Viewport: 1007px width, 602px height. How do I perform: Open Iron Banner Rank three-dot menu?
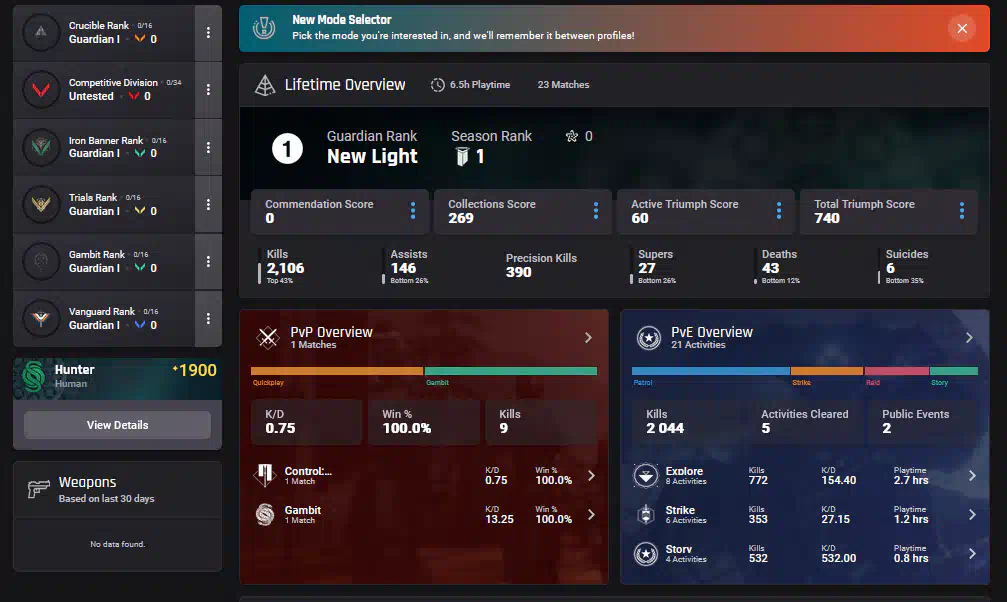point(208,147)
